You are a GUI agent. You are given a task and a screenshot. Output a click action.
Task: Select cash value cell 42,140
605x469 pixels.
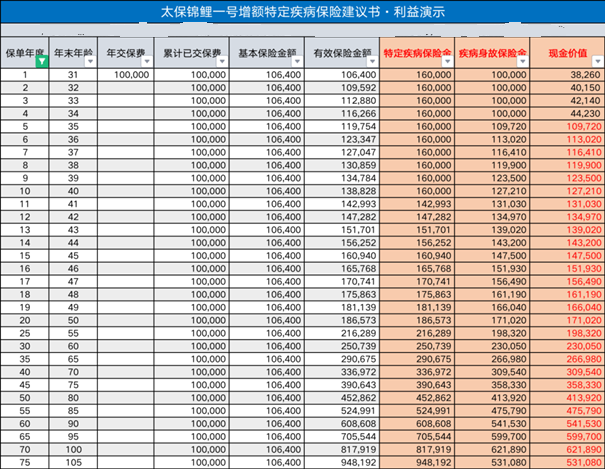(x=568, y=101)
